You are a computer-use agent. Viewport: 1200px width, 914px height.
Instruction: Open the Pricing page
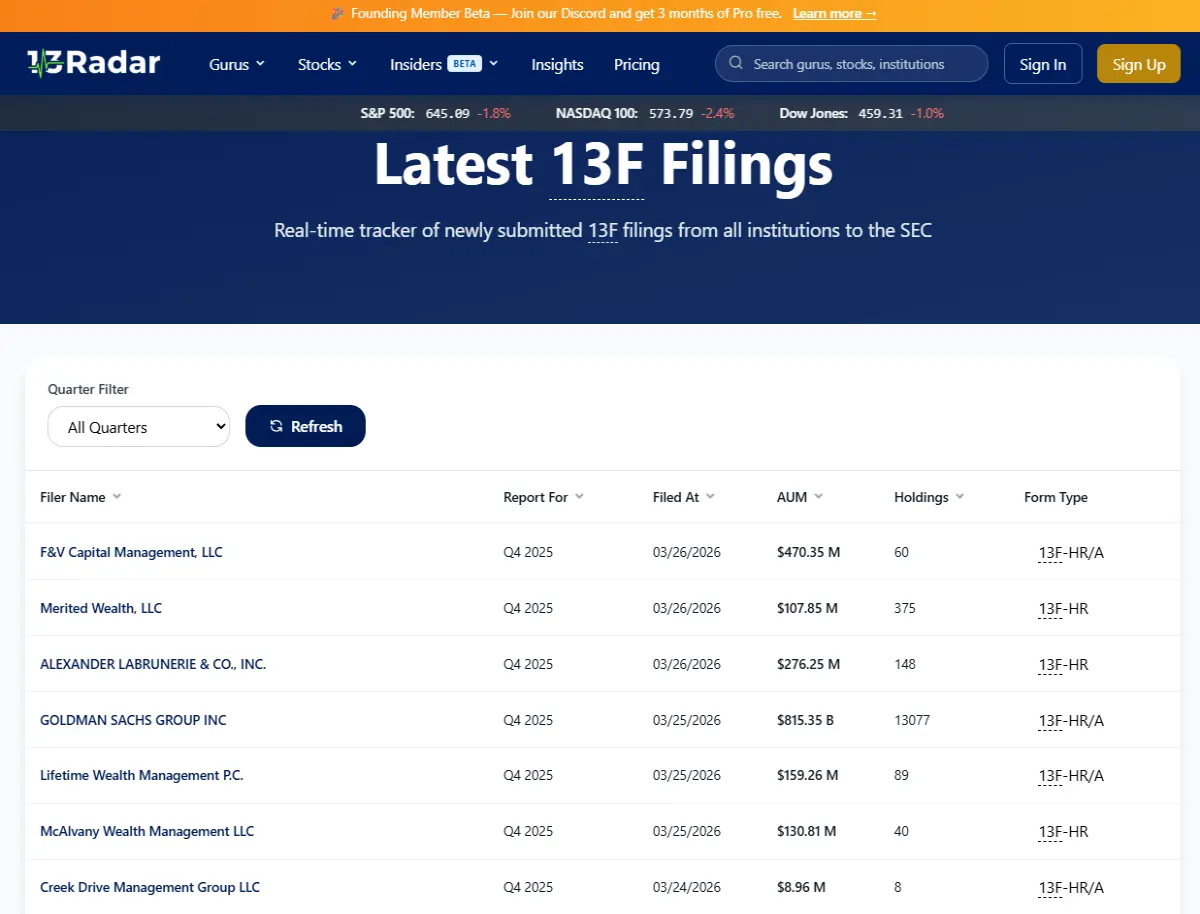pyautogui.click(x=637, y=64)
